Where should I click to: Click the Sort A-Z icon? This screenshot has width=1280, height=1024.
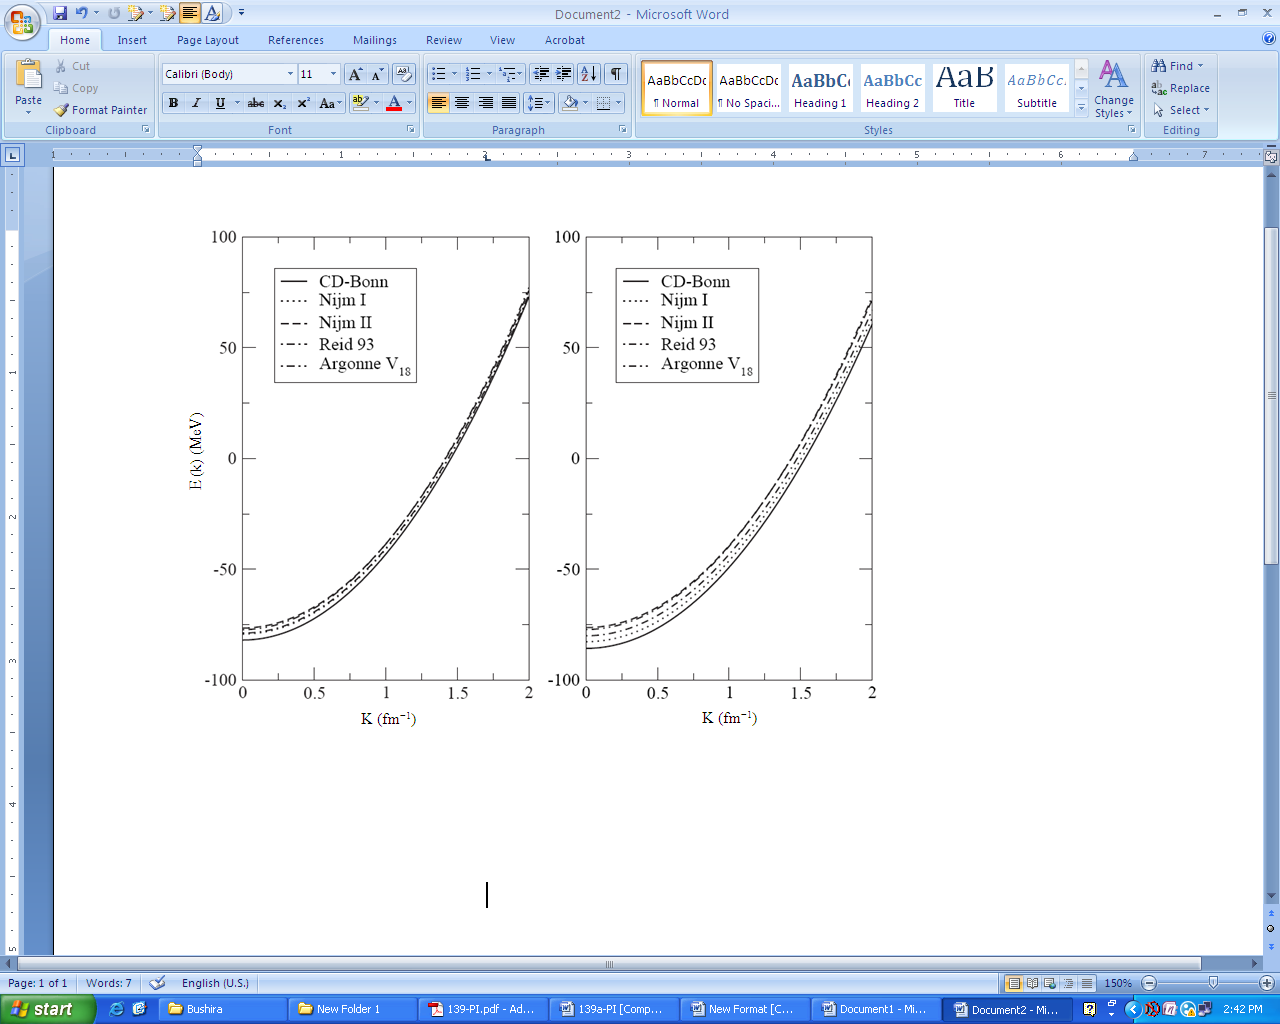click(x=588, y=74)
